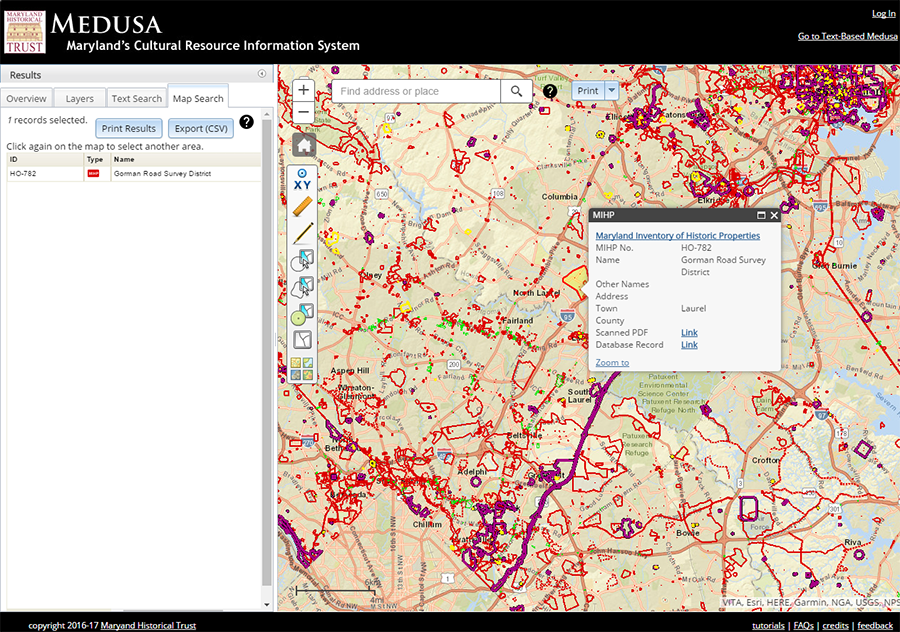900x632 pixels.
Task: Return map to home extent
Action: click(x=304, y=146)
